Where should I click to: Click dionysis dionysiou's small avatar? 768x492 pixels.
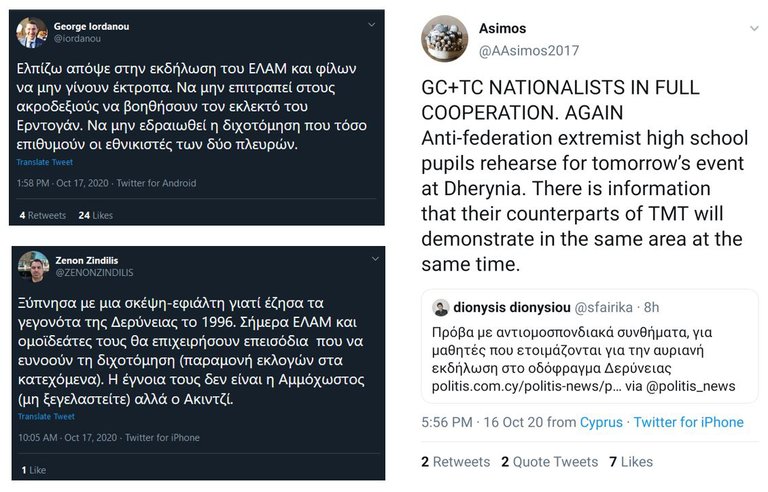pyautogui.click(x=441, y=307)
